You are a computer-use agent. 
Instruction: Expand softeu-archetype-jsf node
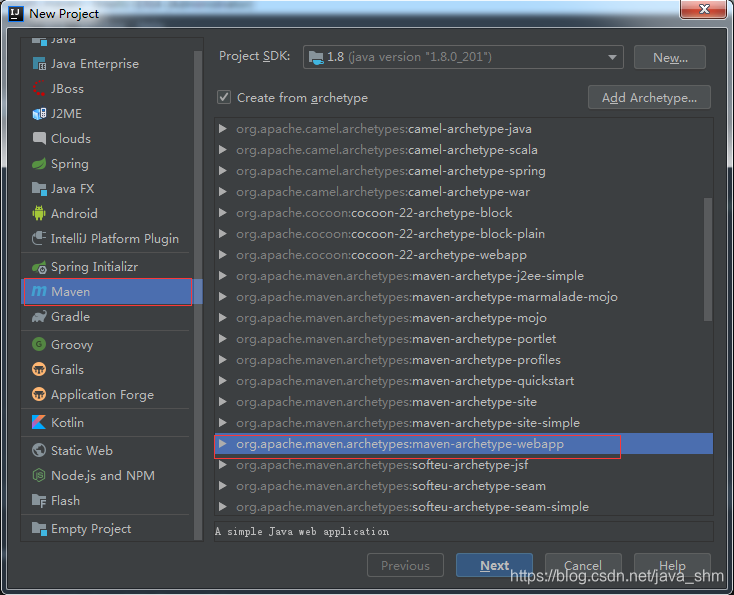coord(223,465)
